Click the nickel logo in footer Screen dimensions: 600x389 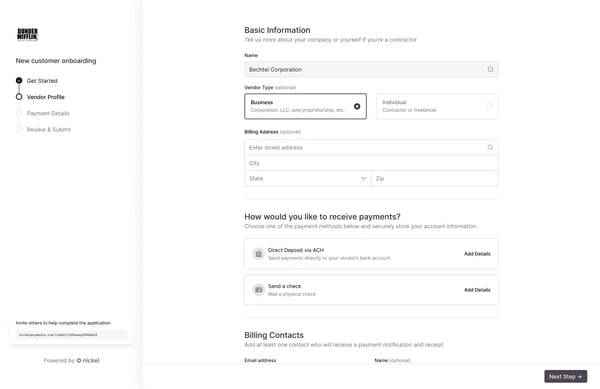[88, 360]
